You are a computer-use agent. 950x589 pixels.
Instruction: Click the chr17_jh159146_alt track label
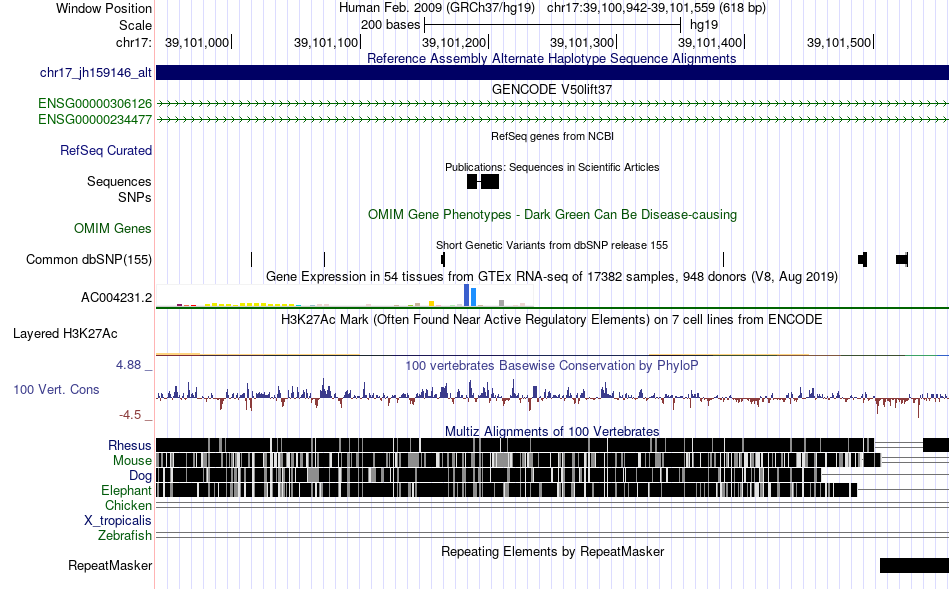point(96,73)
